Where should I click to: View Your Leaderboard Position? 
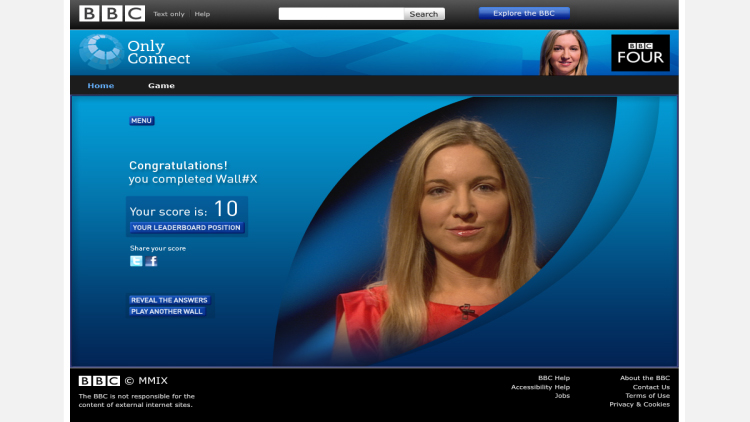pyautogui.click(x=187, y=228)
